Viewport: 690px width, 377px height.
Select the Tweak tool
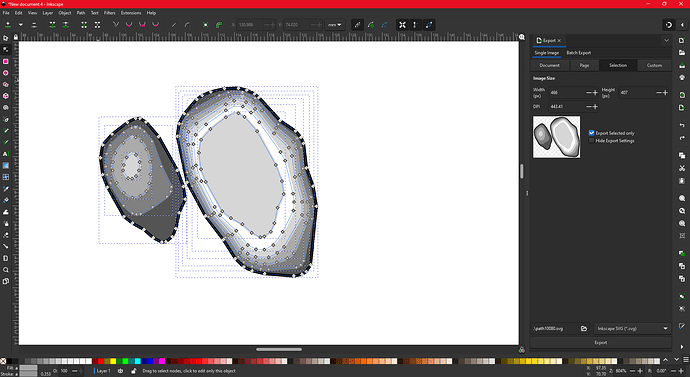(6, 212)
